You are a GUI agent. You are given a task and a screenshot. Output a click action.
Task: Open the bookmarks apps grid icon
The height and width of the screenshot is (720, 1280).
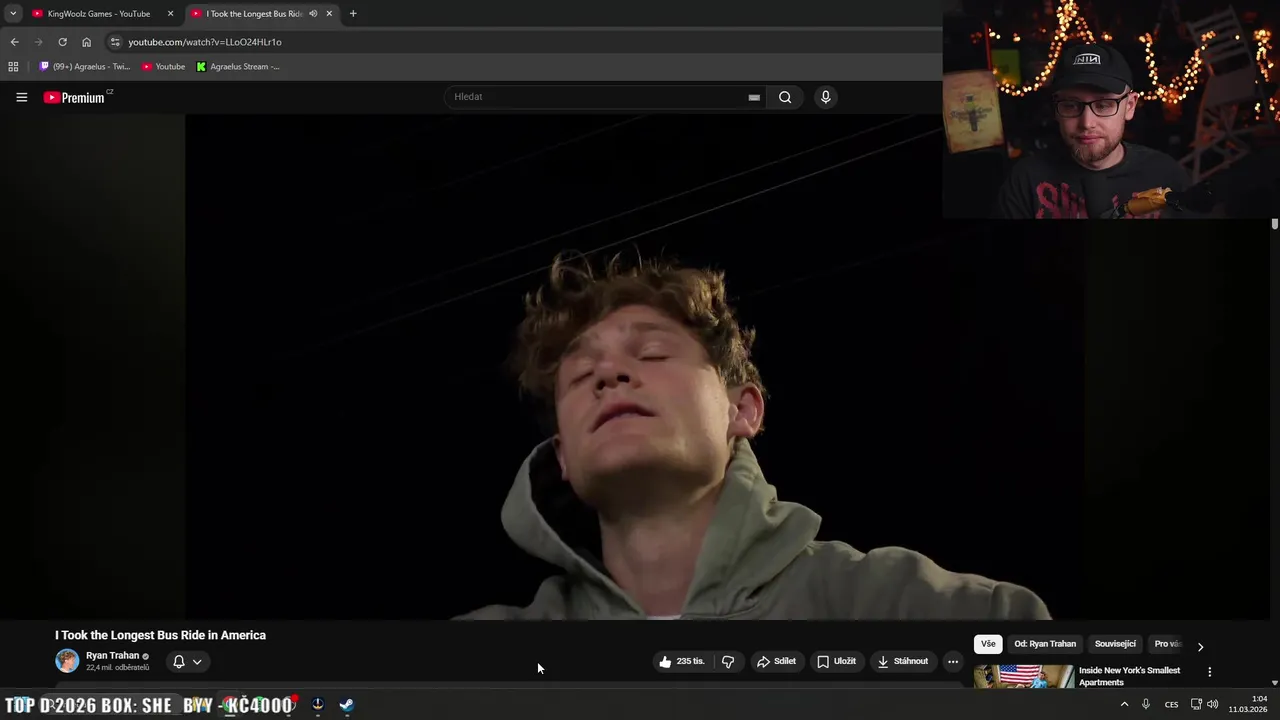pos(13,67)
